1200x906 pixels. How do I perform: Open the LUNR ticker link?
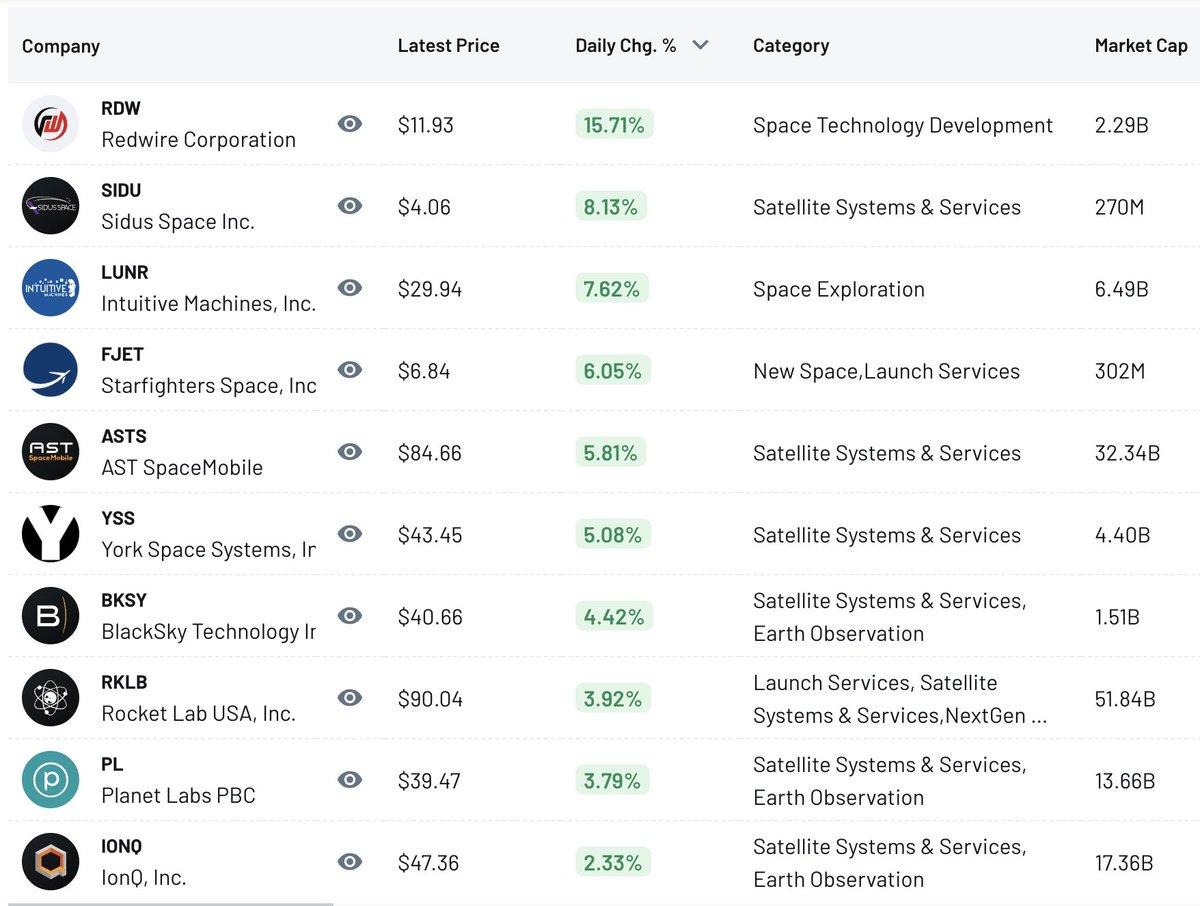tap(125, 272)
